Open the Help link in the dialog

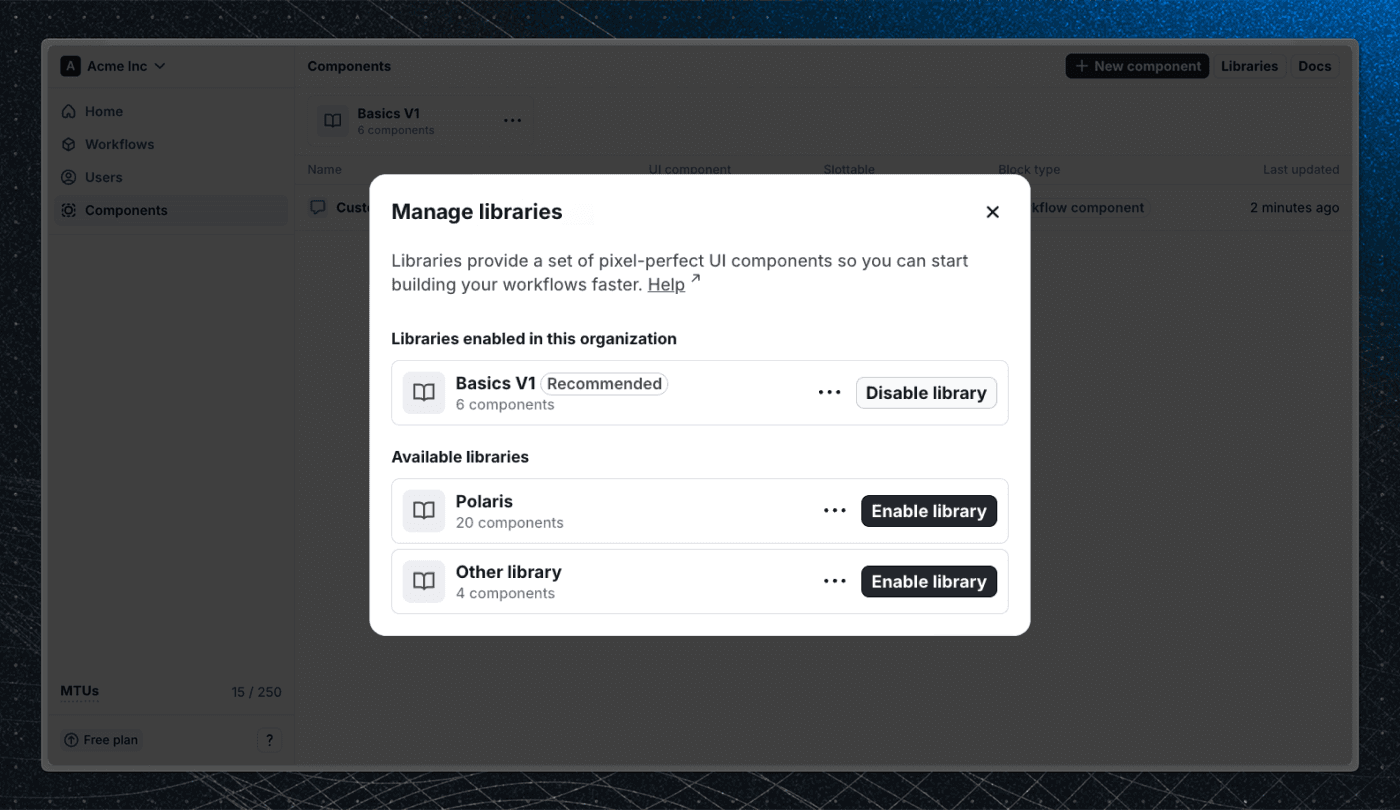point(665,284)
